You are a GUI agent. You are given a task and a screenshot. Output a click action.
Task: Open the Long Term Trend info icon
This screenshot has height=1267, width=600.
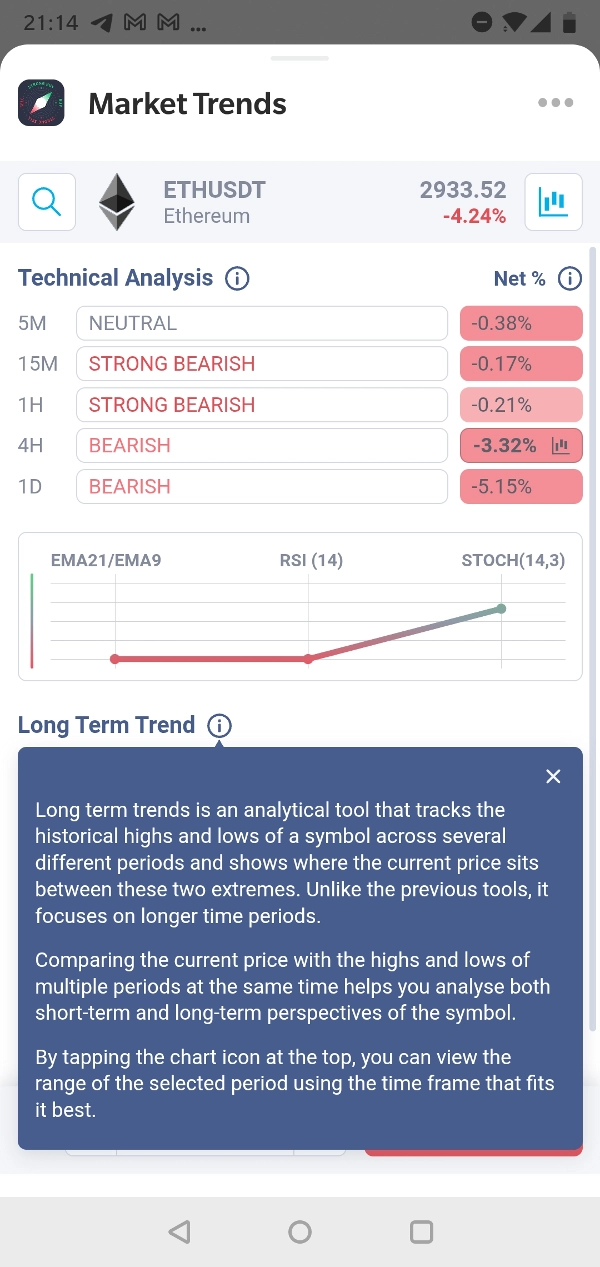click(218, 726)
